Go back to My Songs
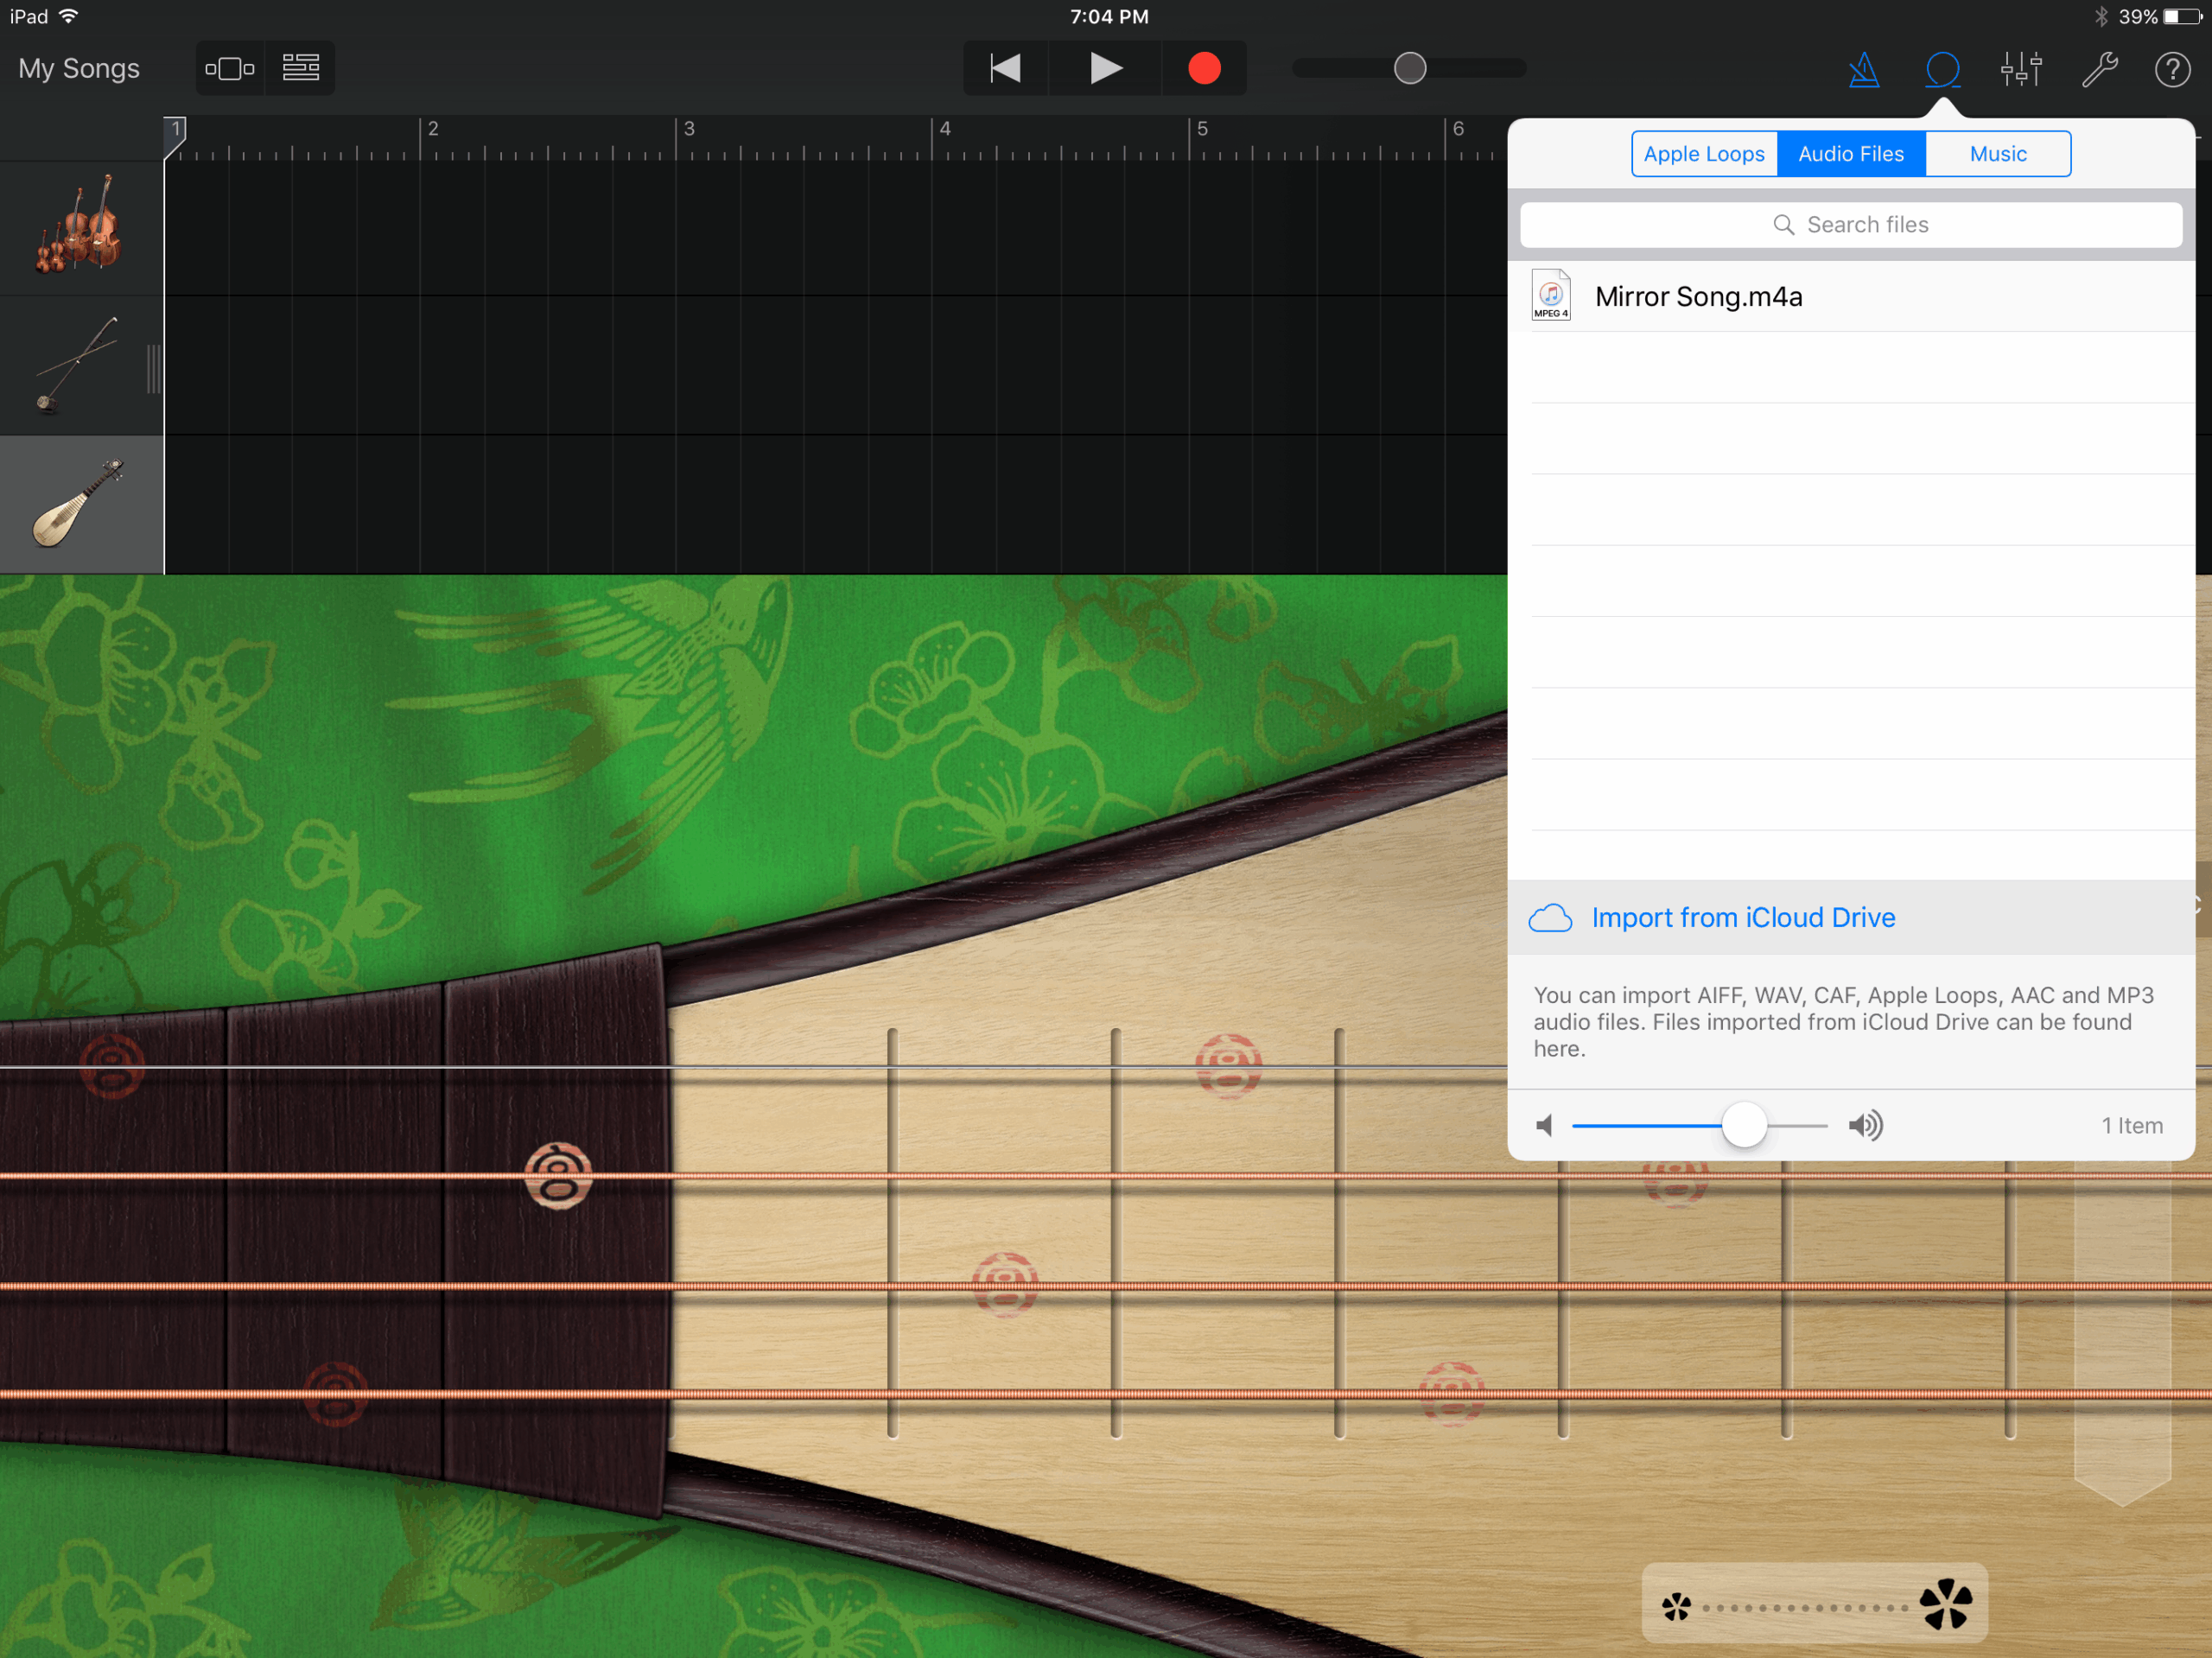The height and width of the screenshot is (1658, 2212). [79, 68]
